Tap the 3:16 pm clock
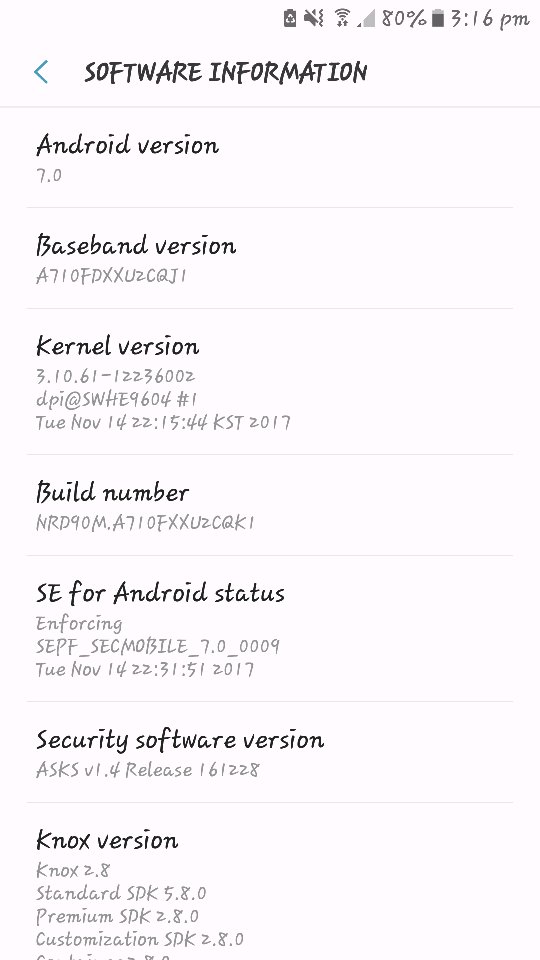 click(x=489, y=19)
